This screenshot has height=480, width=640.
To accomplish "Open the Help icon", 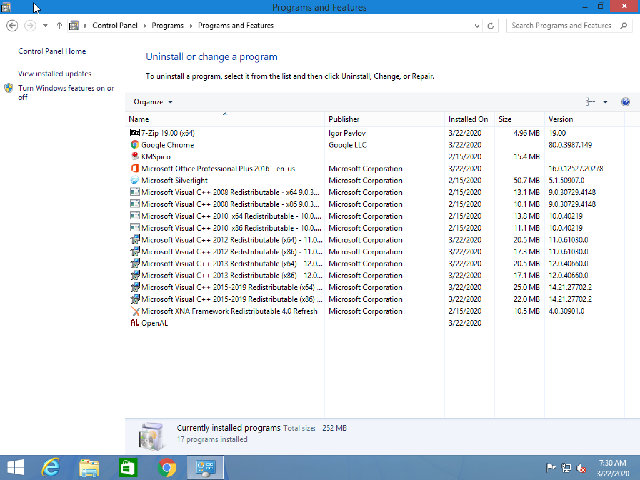I will pos(625,102).
